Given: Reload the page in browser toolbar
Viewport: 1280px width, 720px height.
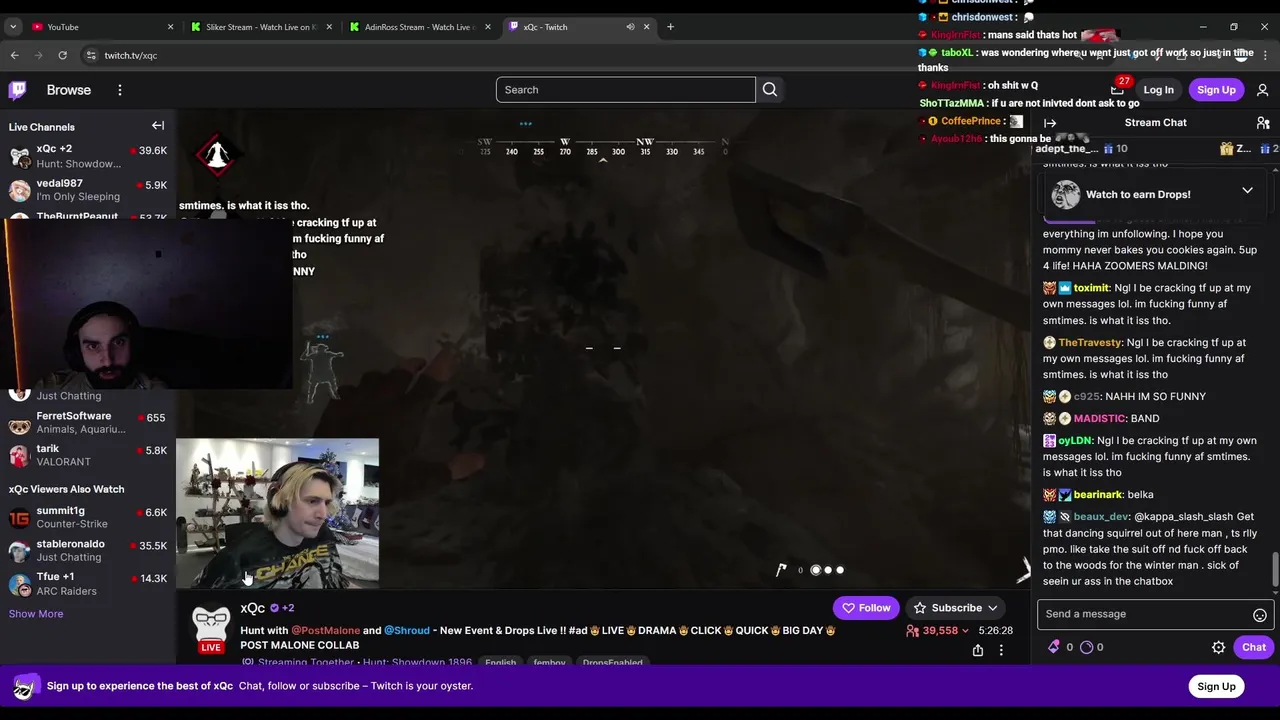Looking at the screenshot, I should pyautogui.click(x=62, y=55).
